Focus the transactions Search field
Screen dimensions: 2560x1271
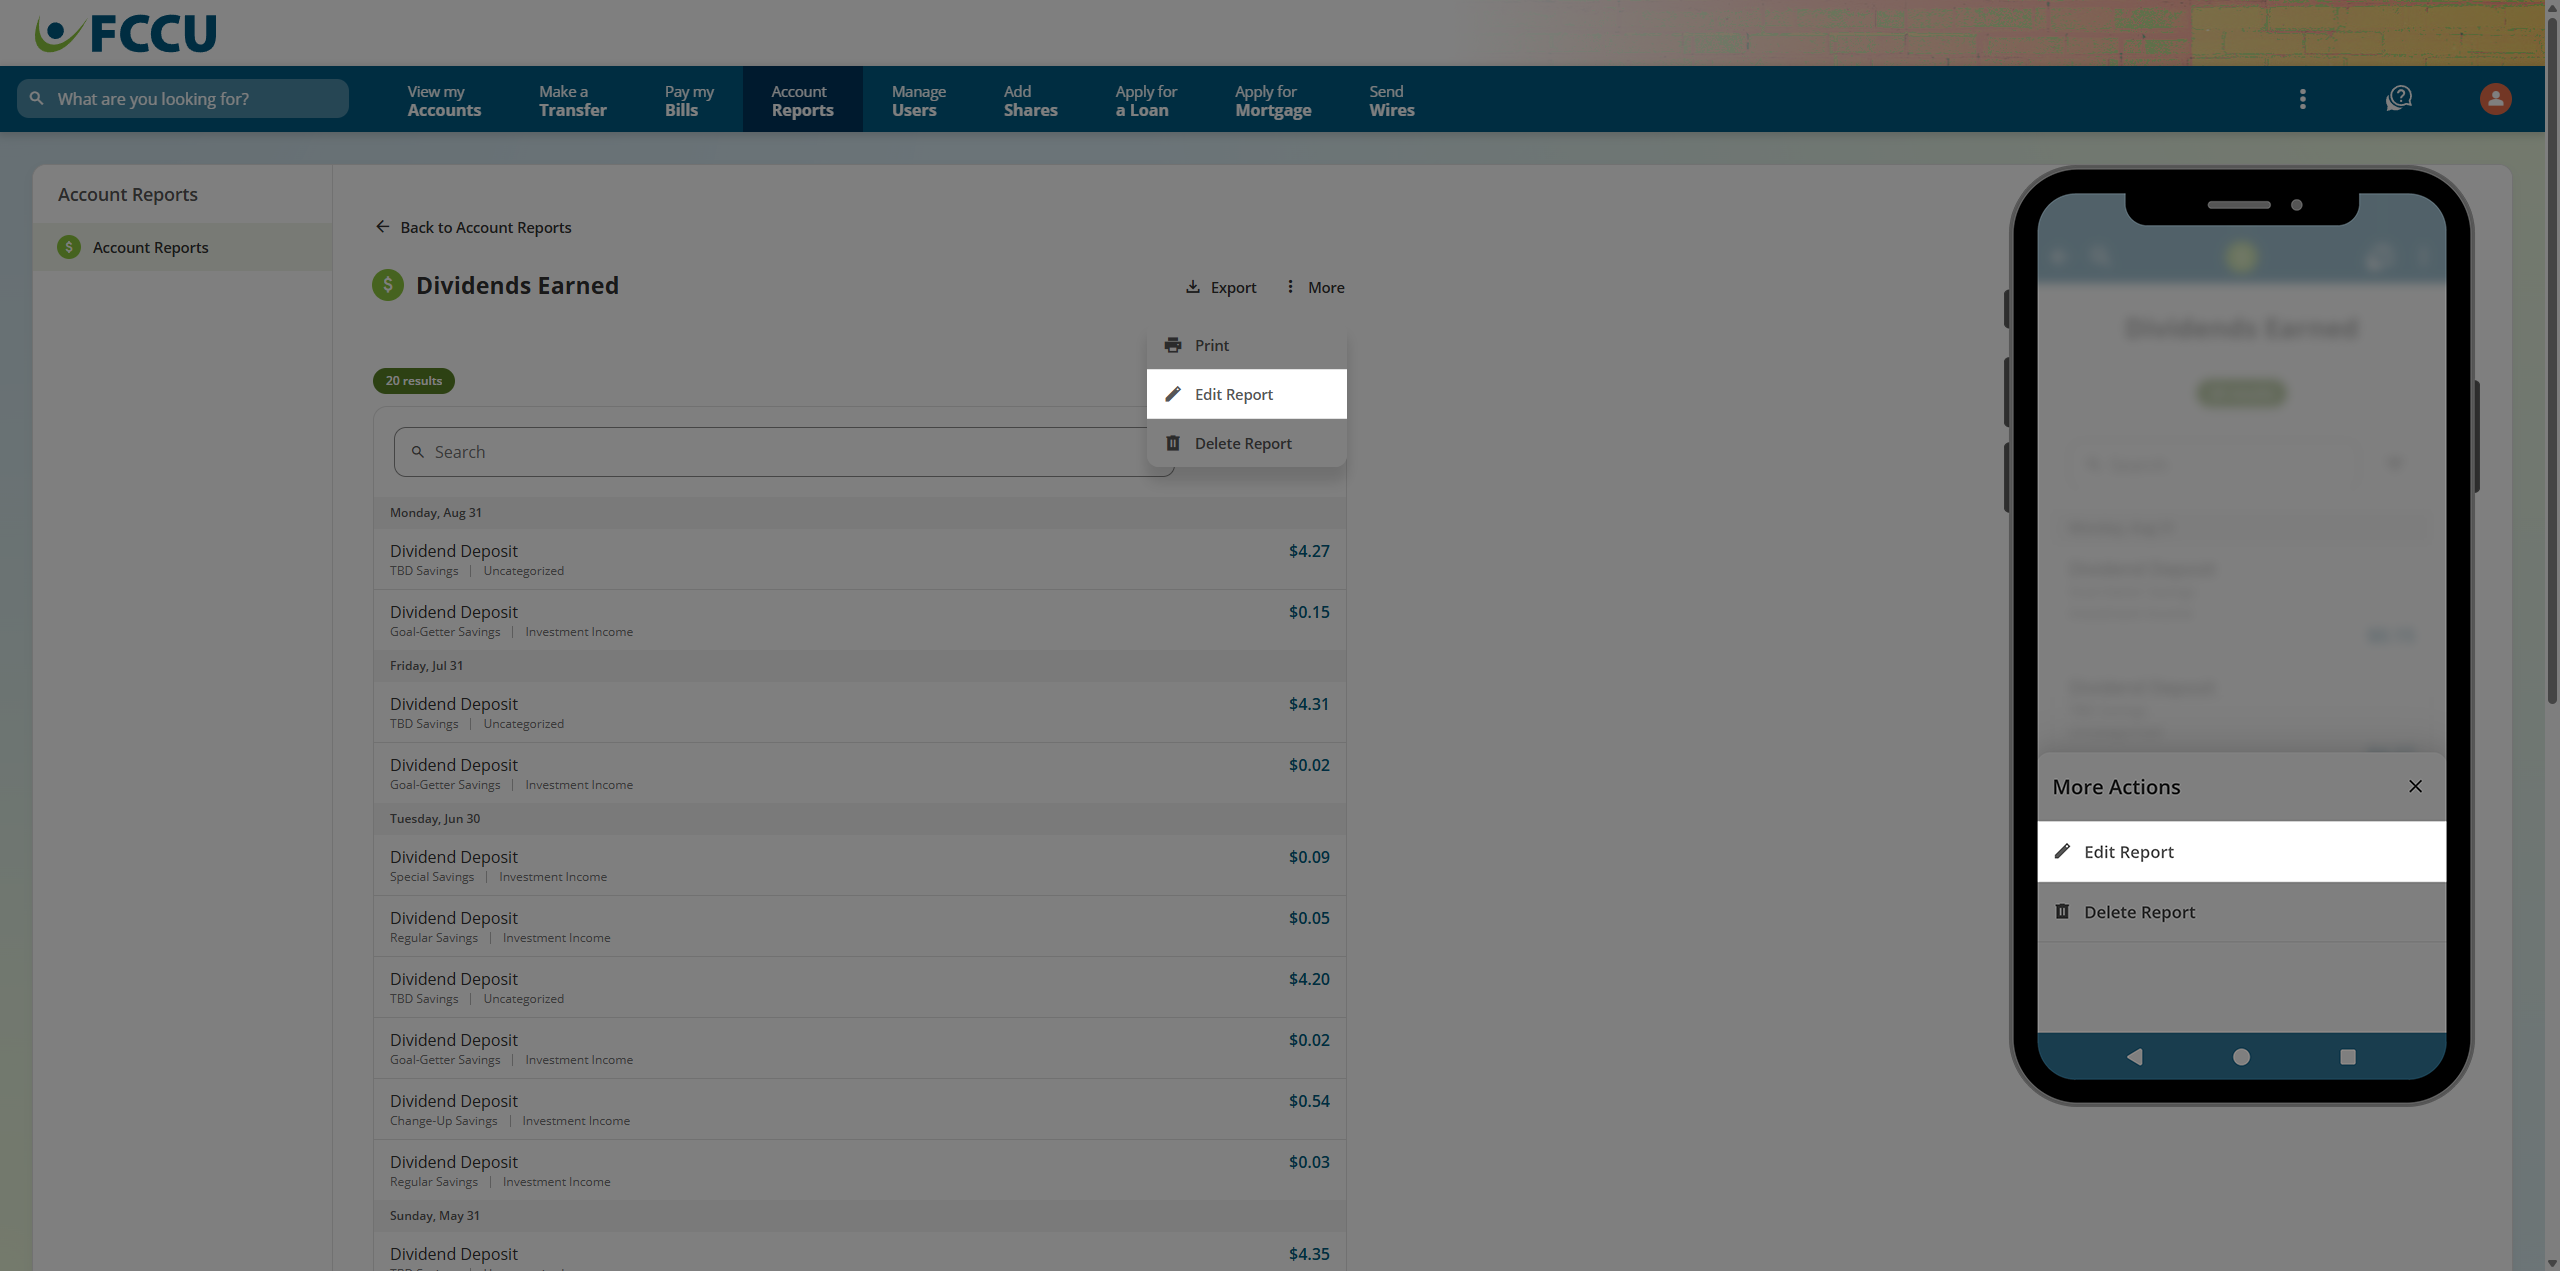pyautogui.click(x=784, y=452)
